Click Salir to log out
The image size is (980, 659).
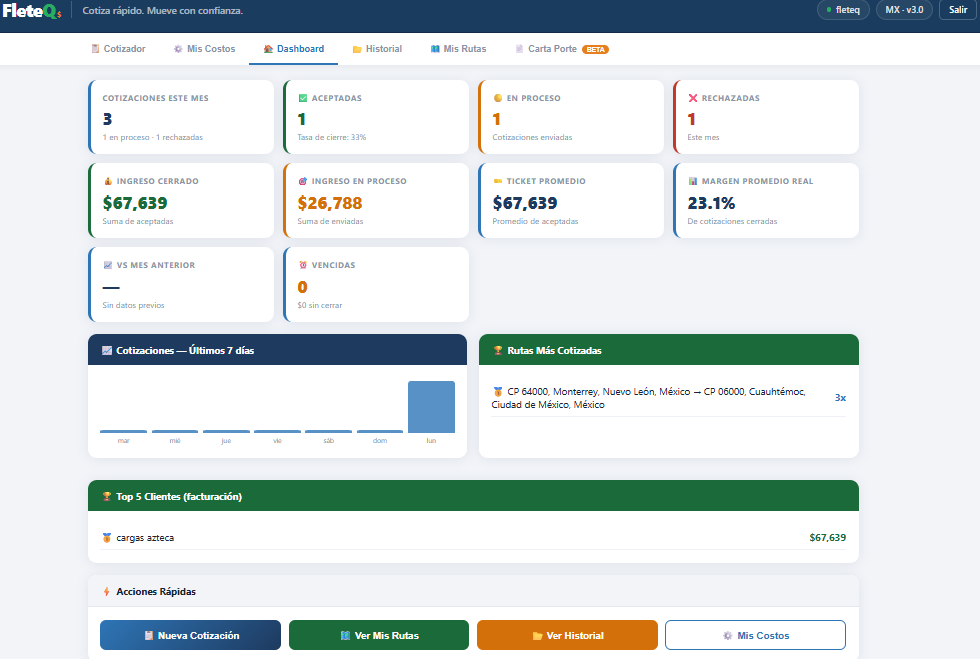[x=957, y=11]
